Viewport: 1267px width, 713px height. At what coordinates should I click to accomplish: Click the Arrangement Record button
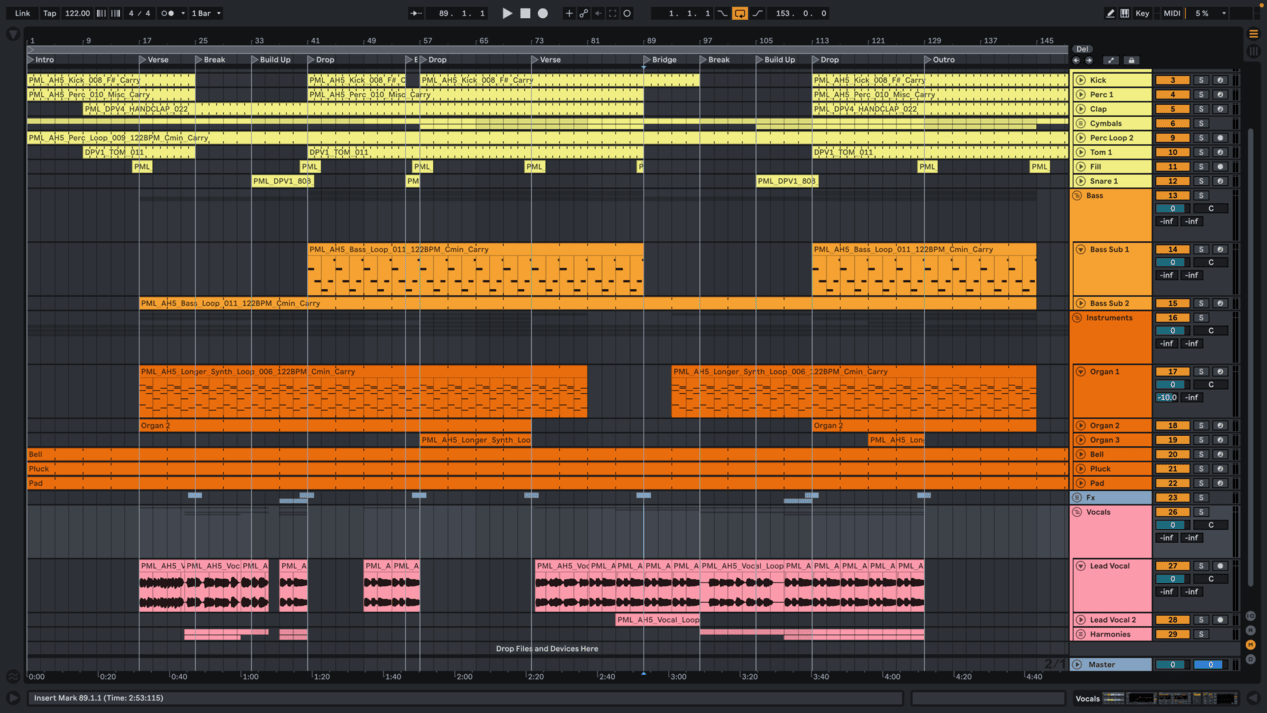[543, 13]
